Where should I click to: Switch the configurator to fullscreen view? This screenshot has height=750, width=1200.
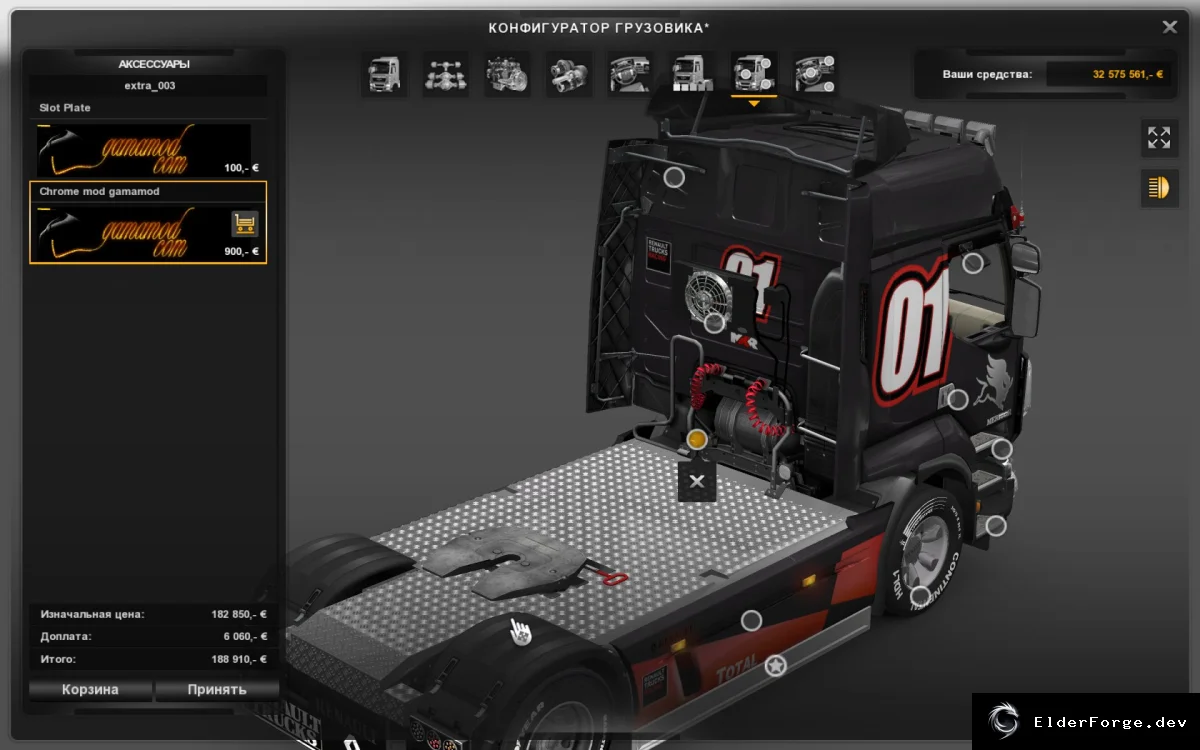(1159, 138)
